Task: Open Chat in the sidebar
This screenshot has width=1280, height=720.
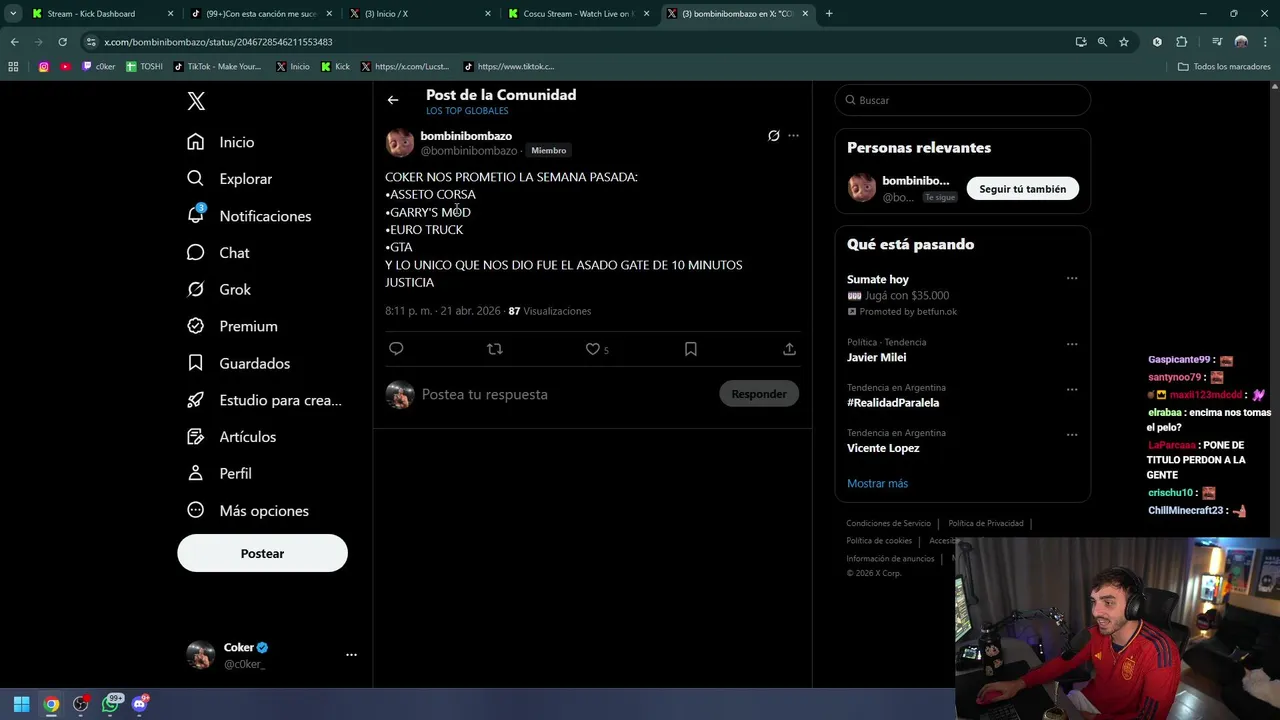Action: pos(218,253)
